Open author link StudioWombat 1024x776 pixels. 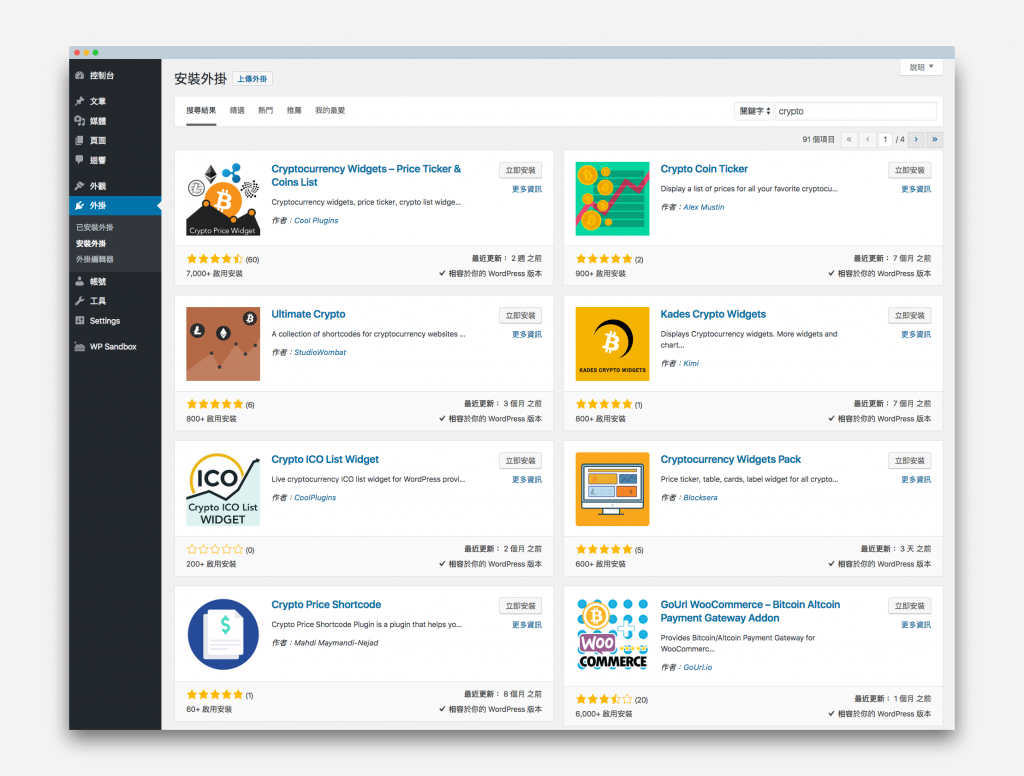click(x=320, y=353)
